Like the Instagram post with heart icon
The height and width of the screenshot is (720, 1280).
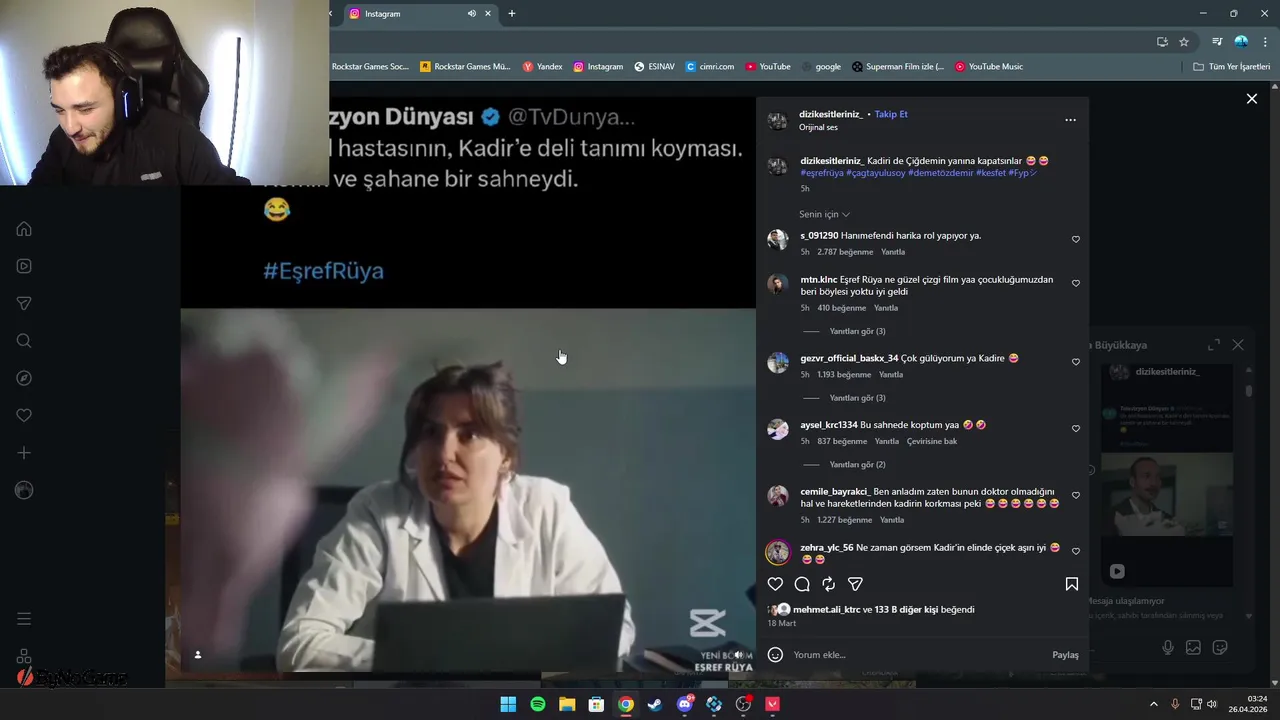pos(775,584)
